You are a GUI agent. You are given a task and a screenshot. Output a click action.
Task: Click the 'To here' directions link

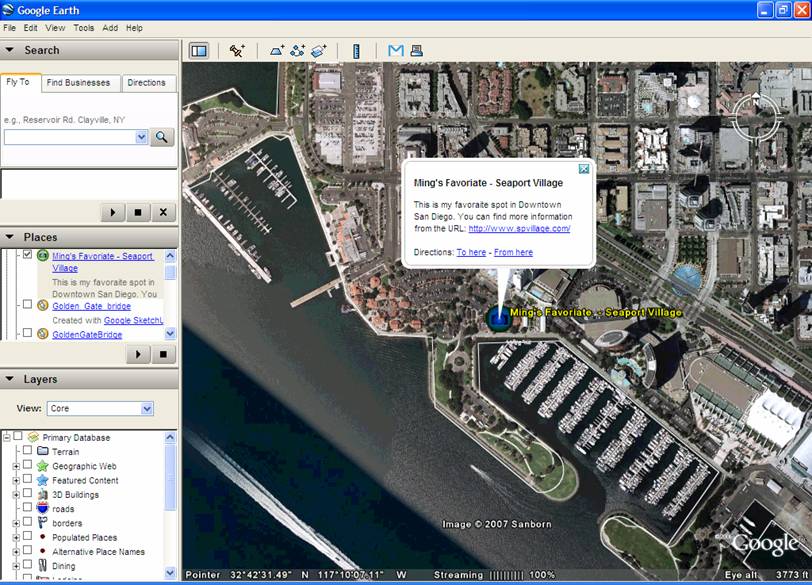coord(471,252)
